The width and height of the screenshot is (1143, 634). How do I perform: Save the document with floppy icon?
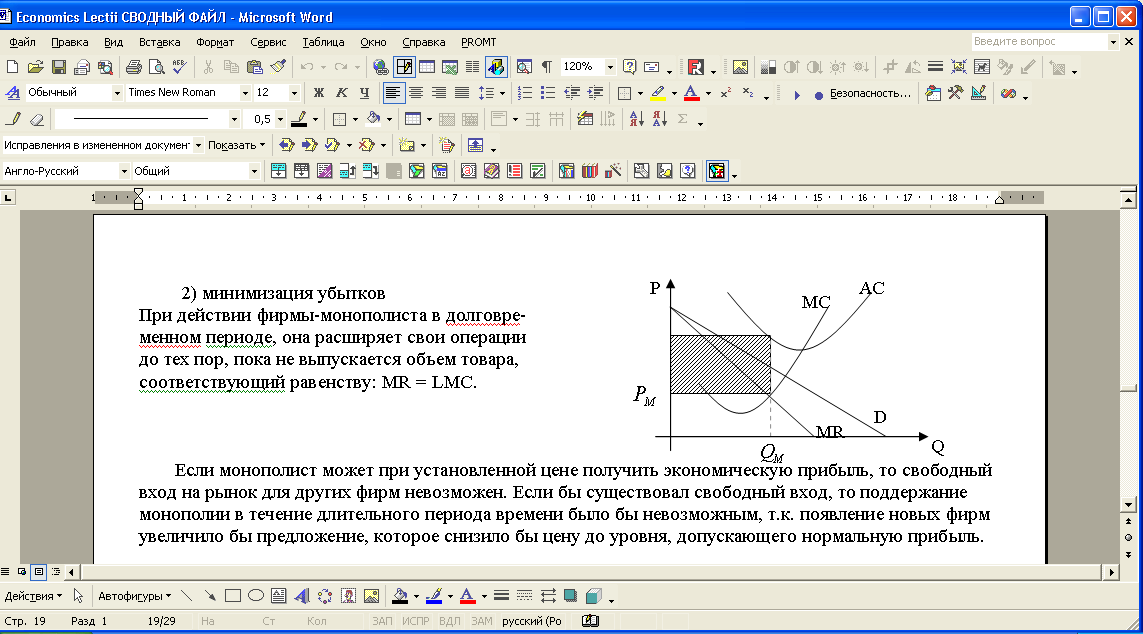58,67
